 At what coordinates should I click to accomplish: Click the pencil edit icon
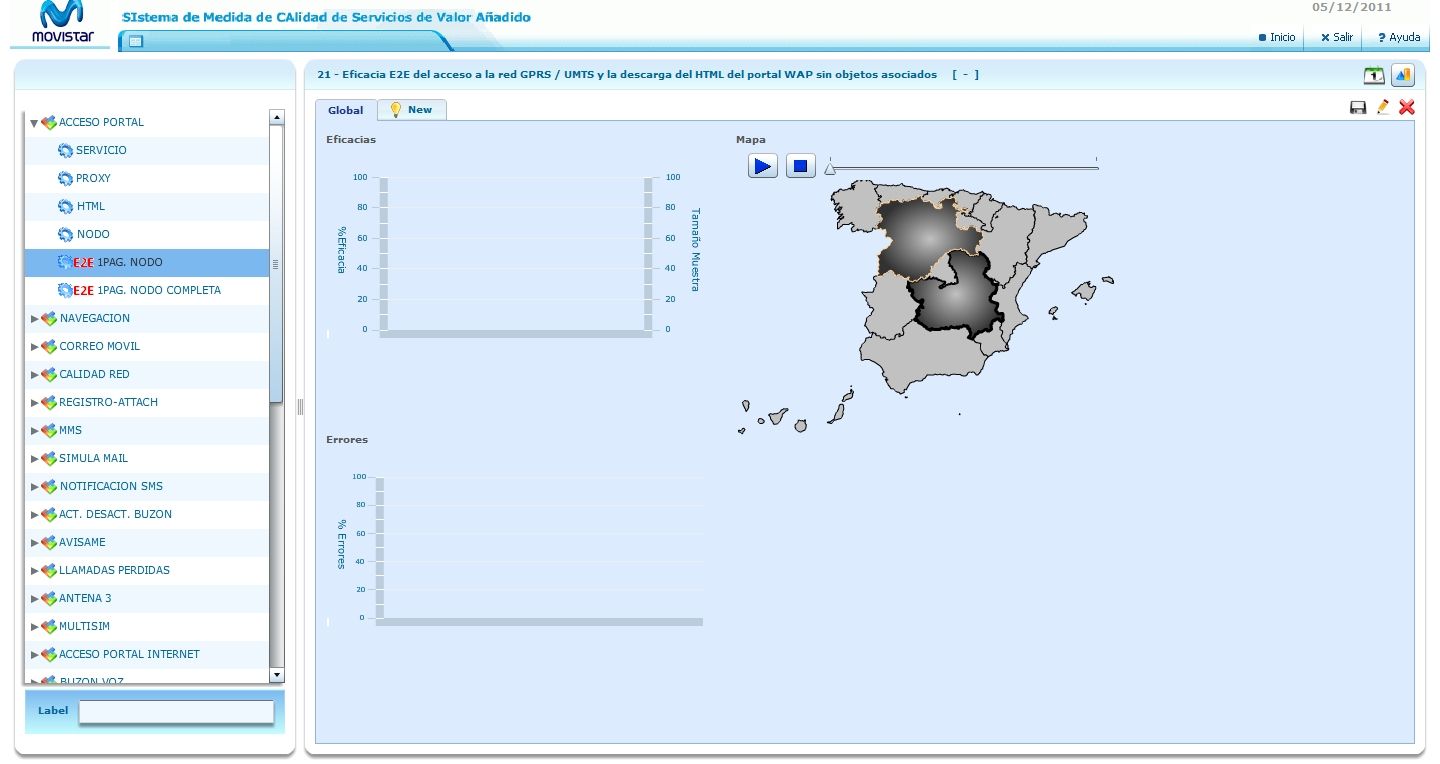(1383, 107)
